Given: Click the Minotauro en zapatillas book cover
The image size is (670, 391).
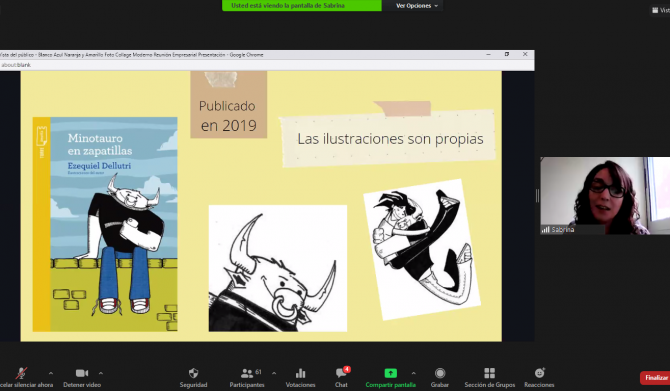Looking at the screenshot, I should 105,224.
